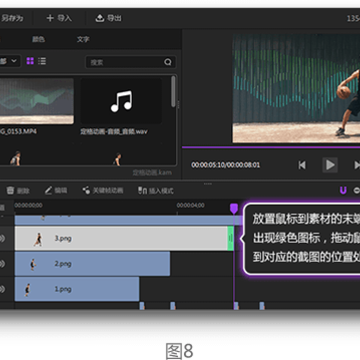Open the edit pencil tool
Image resolution: width=360 pixels, height=360 pixels.
tap(56, 190)
